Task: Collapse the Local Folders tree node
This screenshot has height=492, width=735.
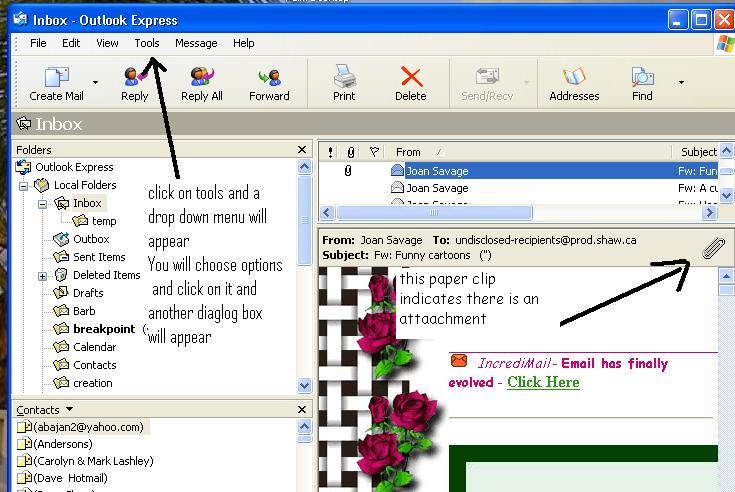Action: click(x=24, y=186)
